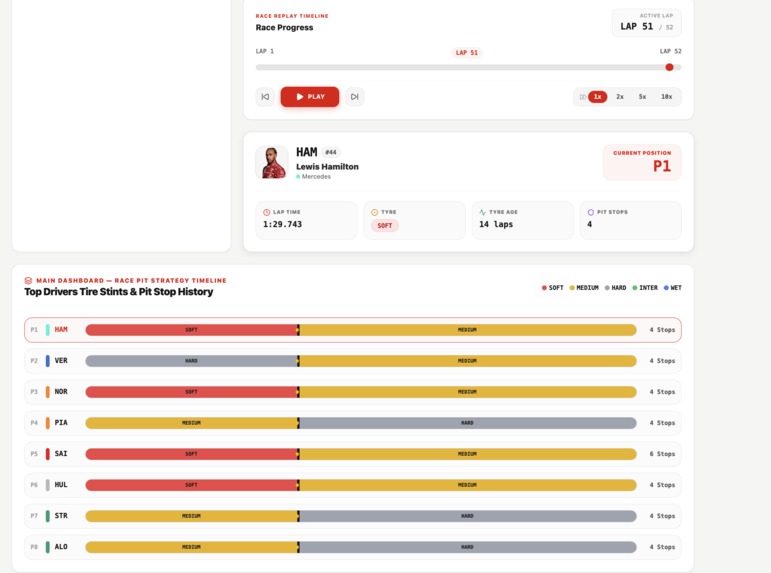Skip forward to the next lap

(355, 97)
